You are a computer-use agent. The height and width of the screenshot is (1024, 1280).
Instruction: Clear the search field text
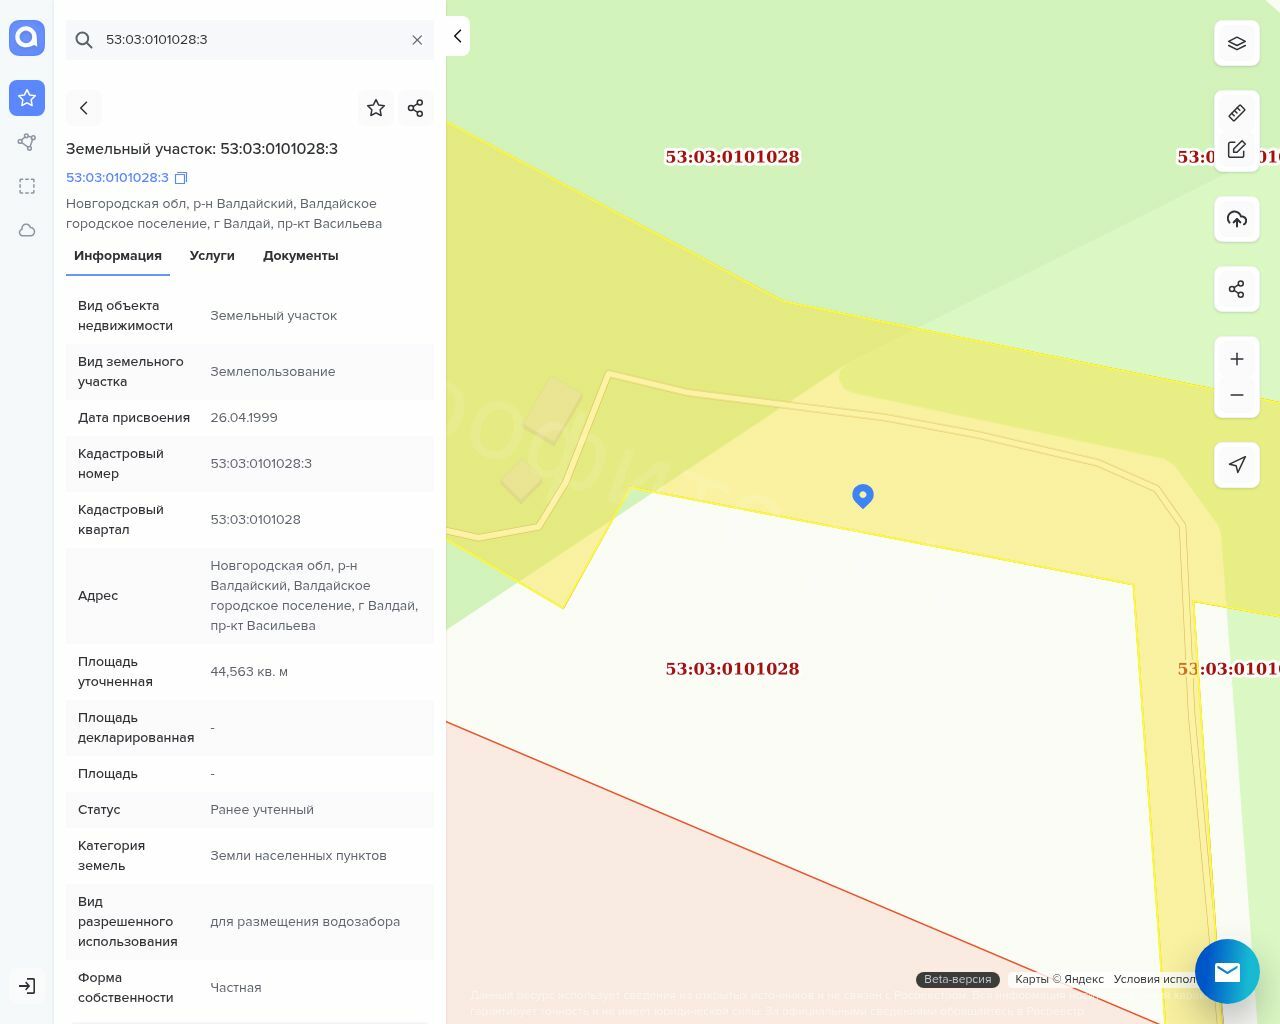pos(417,40)
